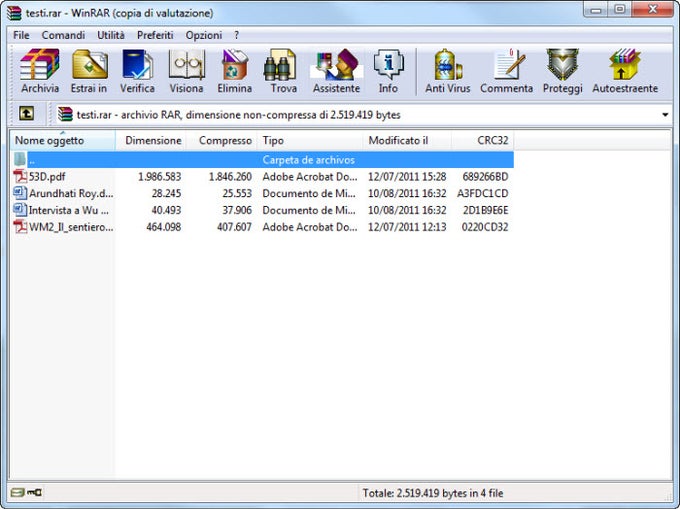
Task: Minimize the WinRAR window
Action: pyautogui.click(x=596, y=10)
